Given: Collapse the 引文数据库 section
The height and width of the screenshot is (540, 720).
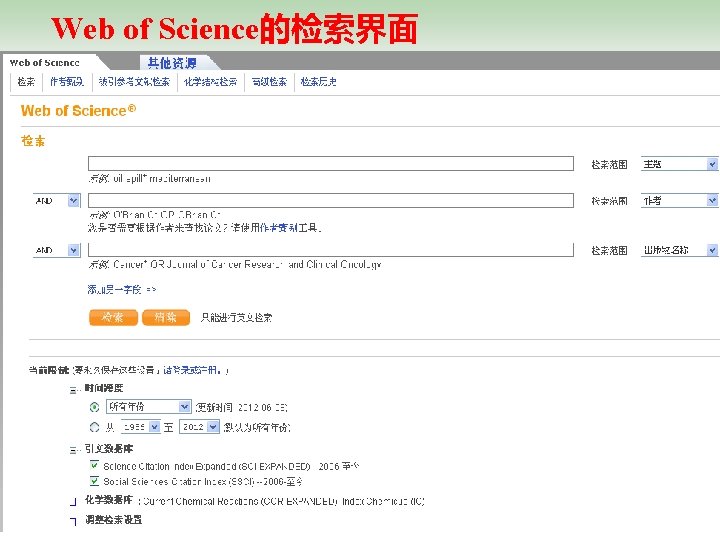Looking at the screenshot, I should (74, 450).
